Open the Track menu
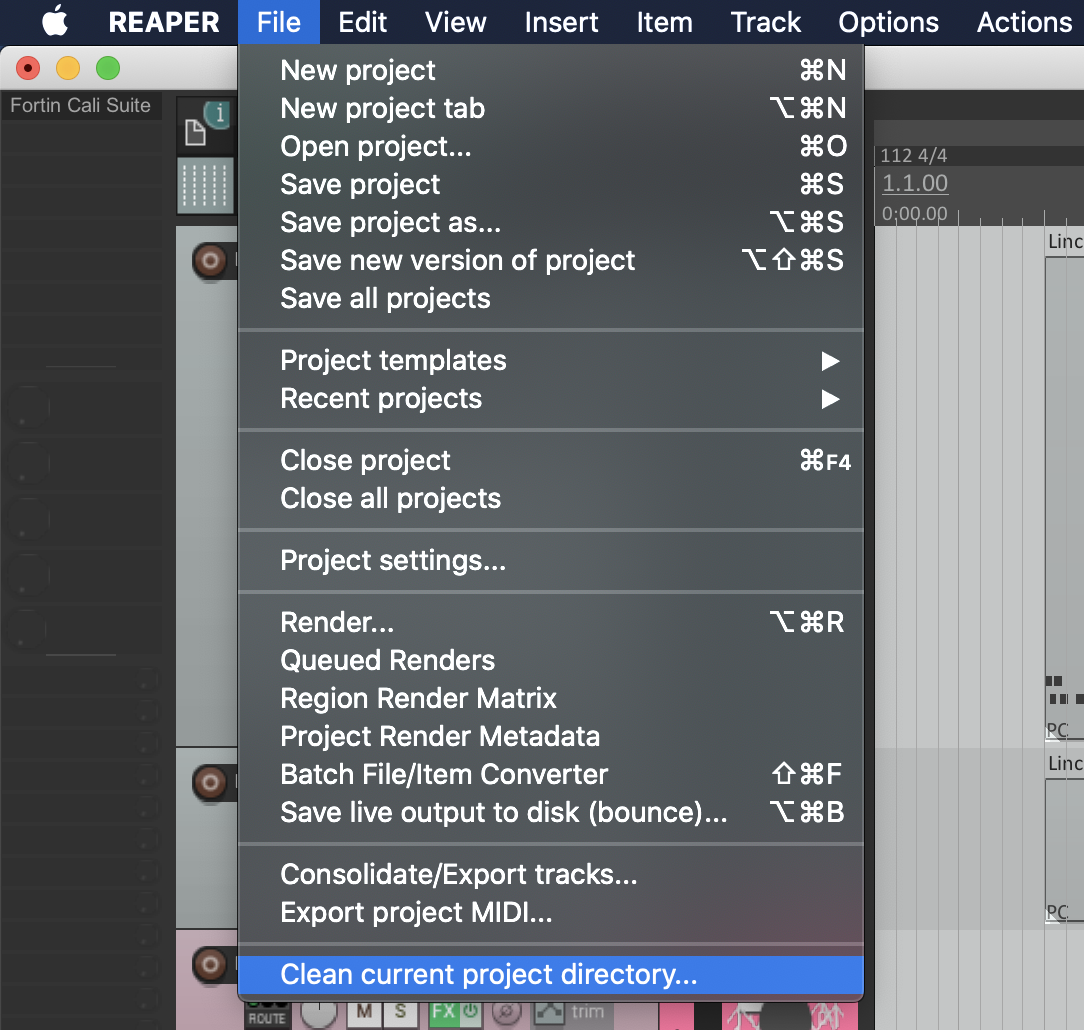Image resolution: width=1084 pixels, height=1030 pixels. pos(765,22)
